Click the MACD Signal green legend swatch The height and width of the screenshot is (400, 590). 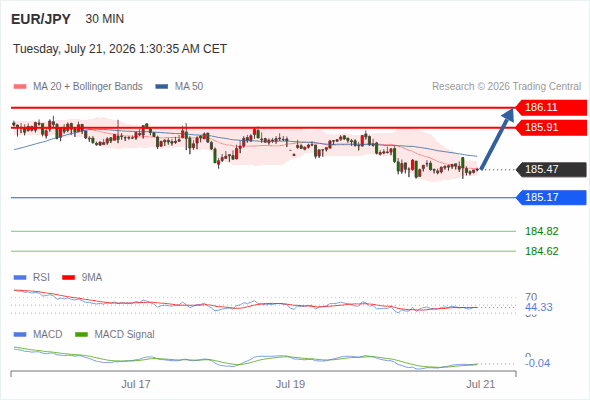point(81,335)
